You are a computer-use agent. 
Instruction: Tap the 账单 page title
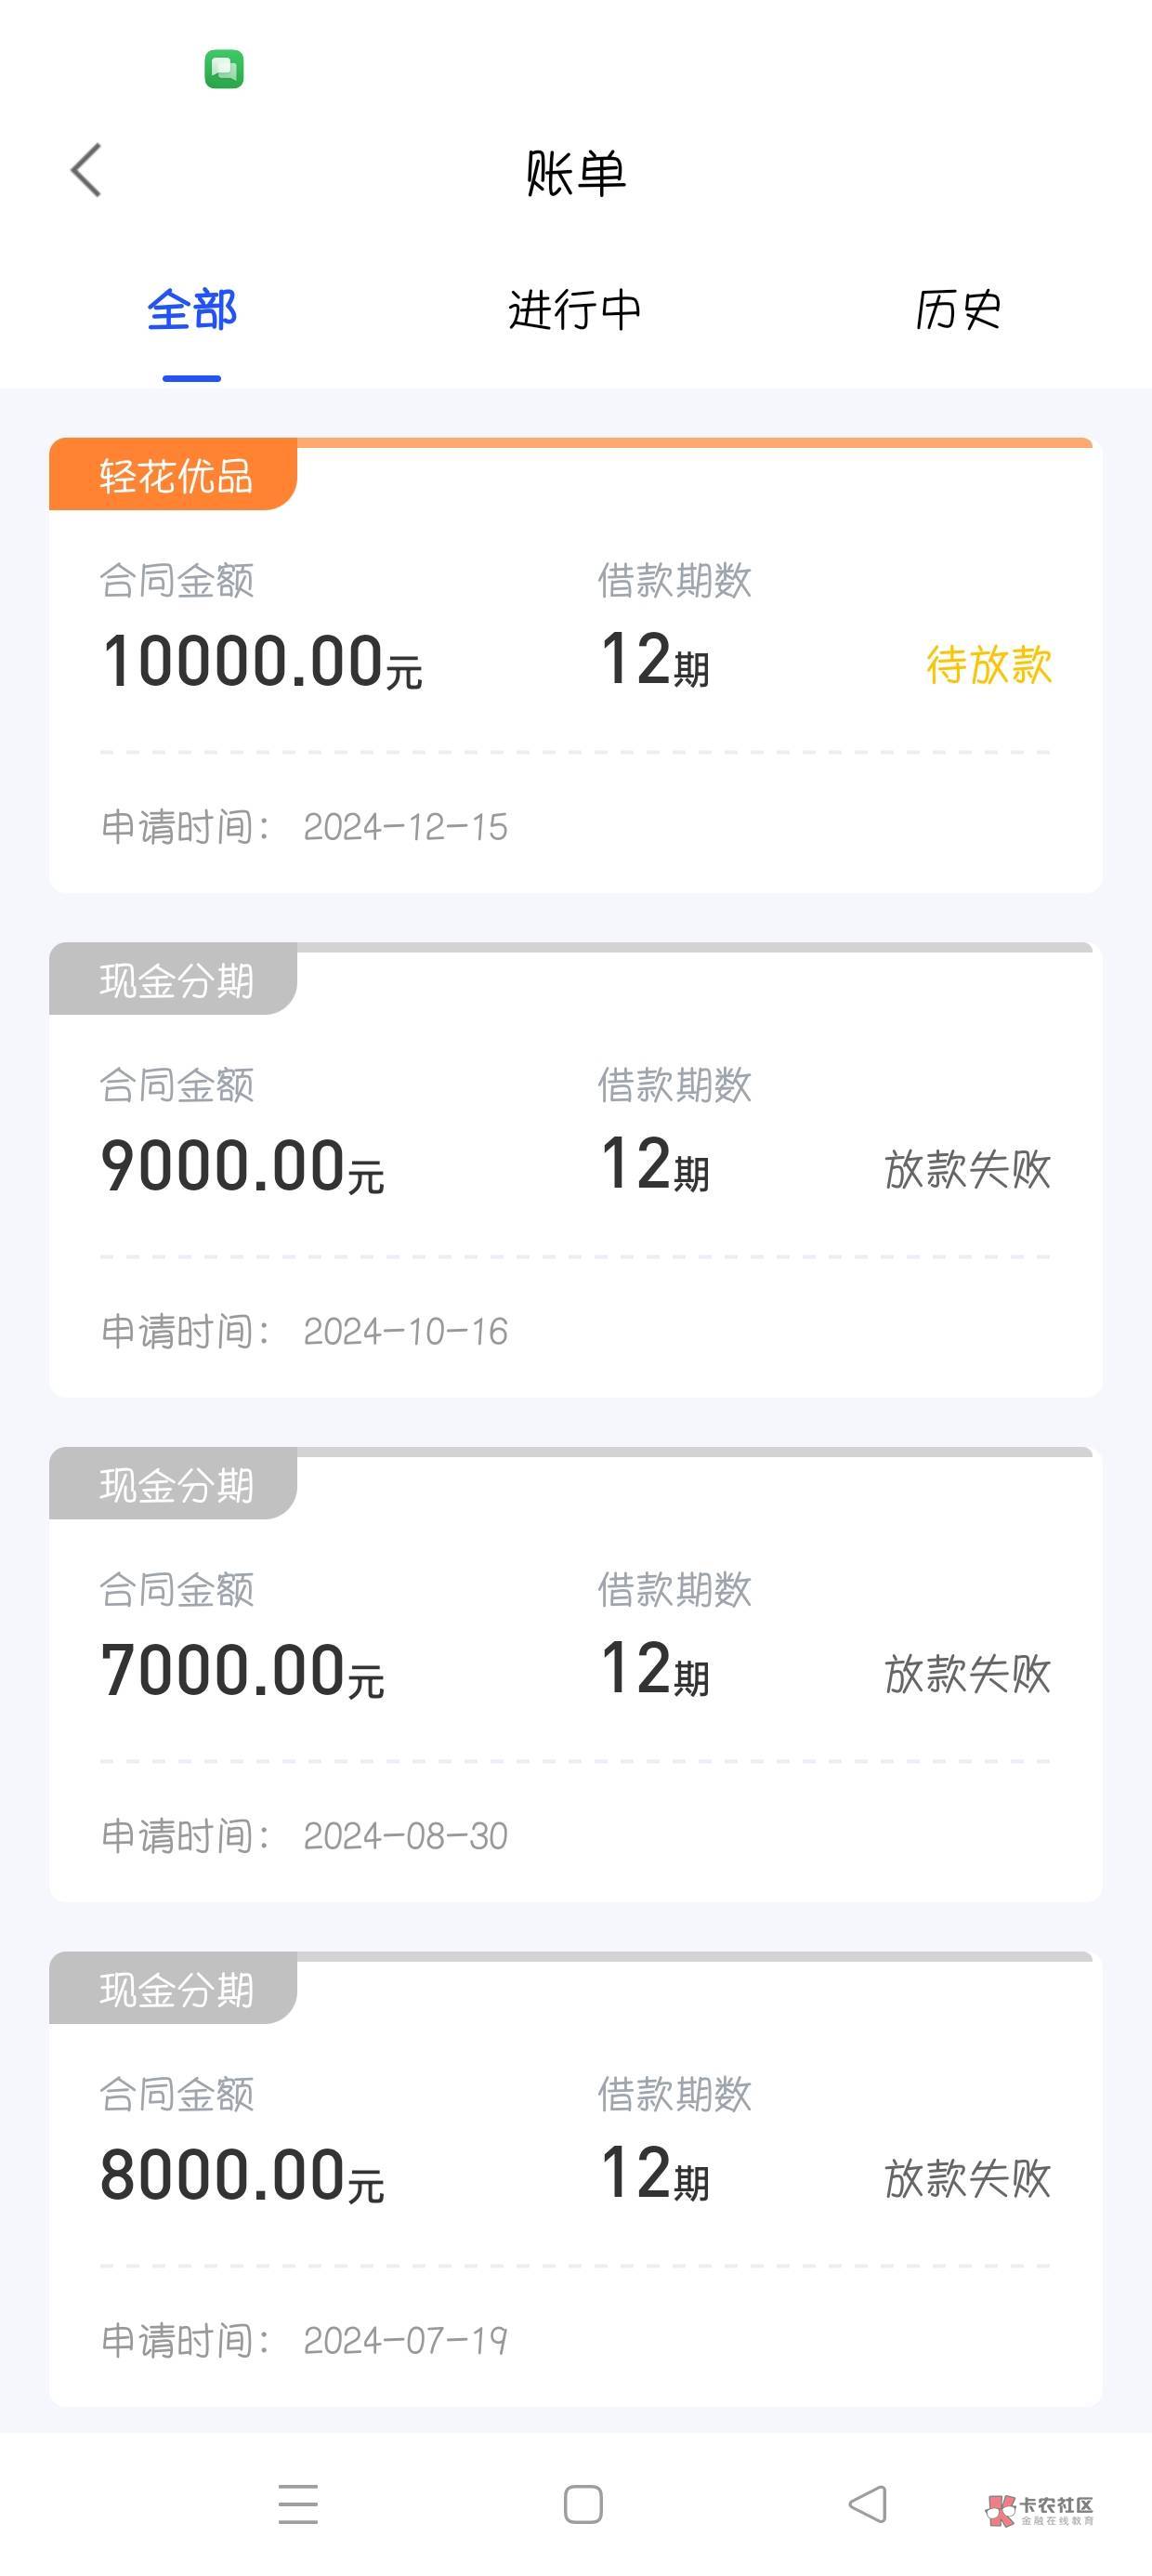[x=576, y=173]
